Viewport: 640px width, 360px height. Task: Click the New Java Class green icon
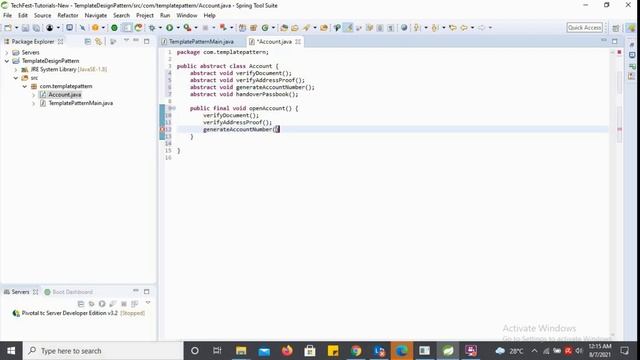click(265, 28)
